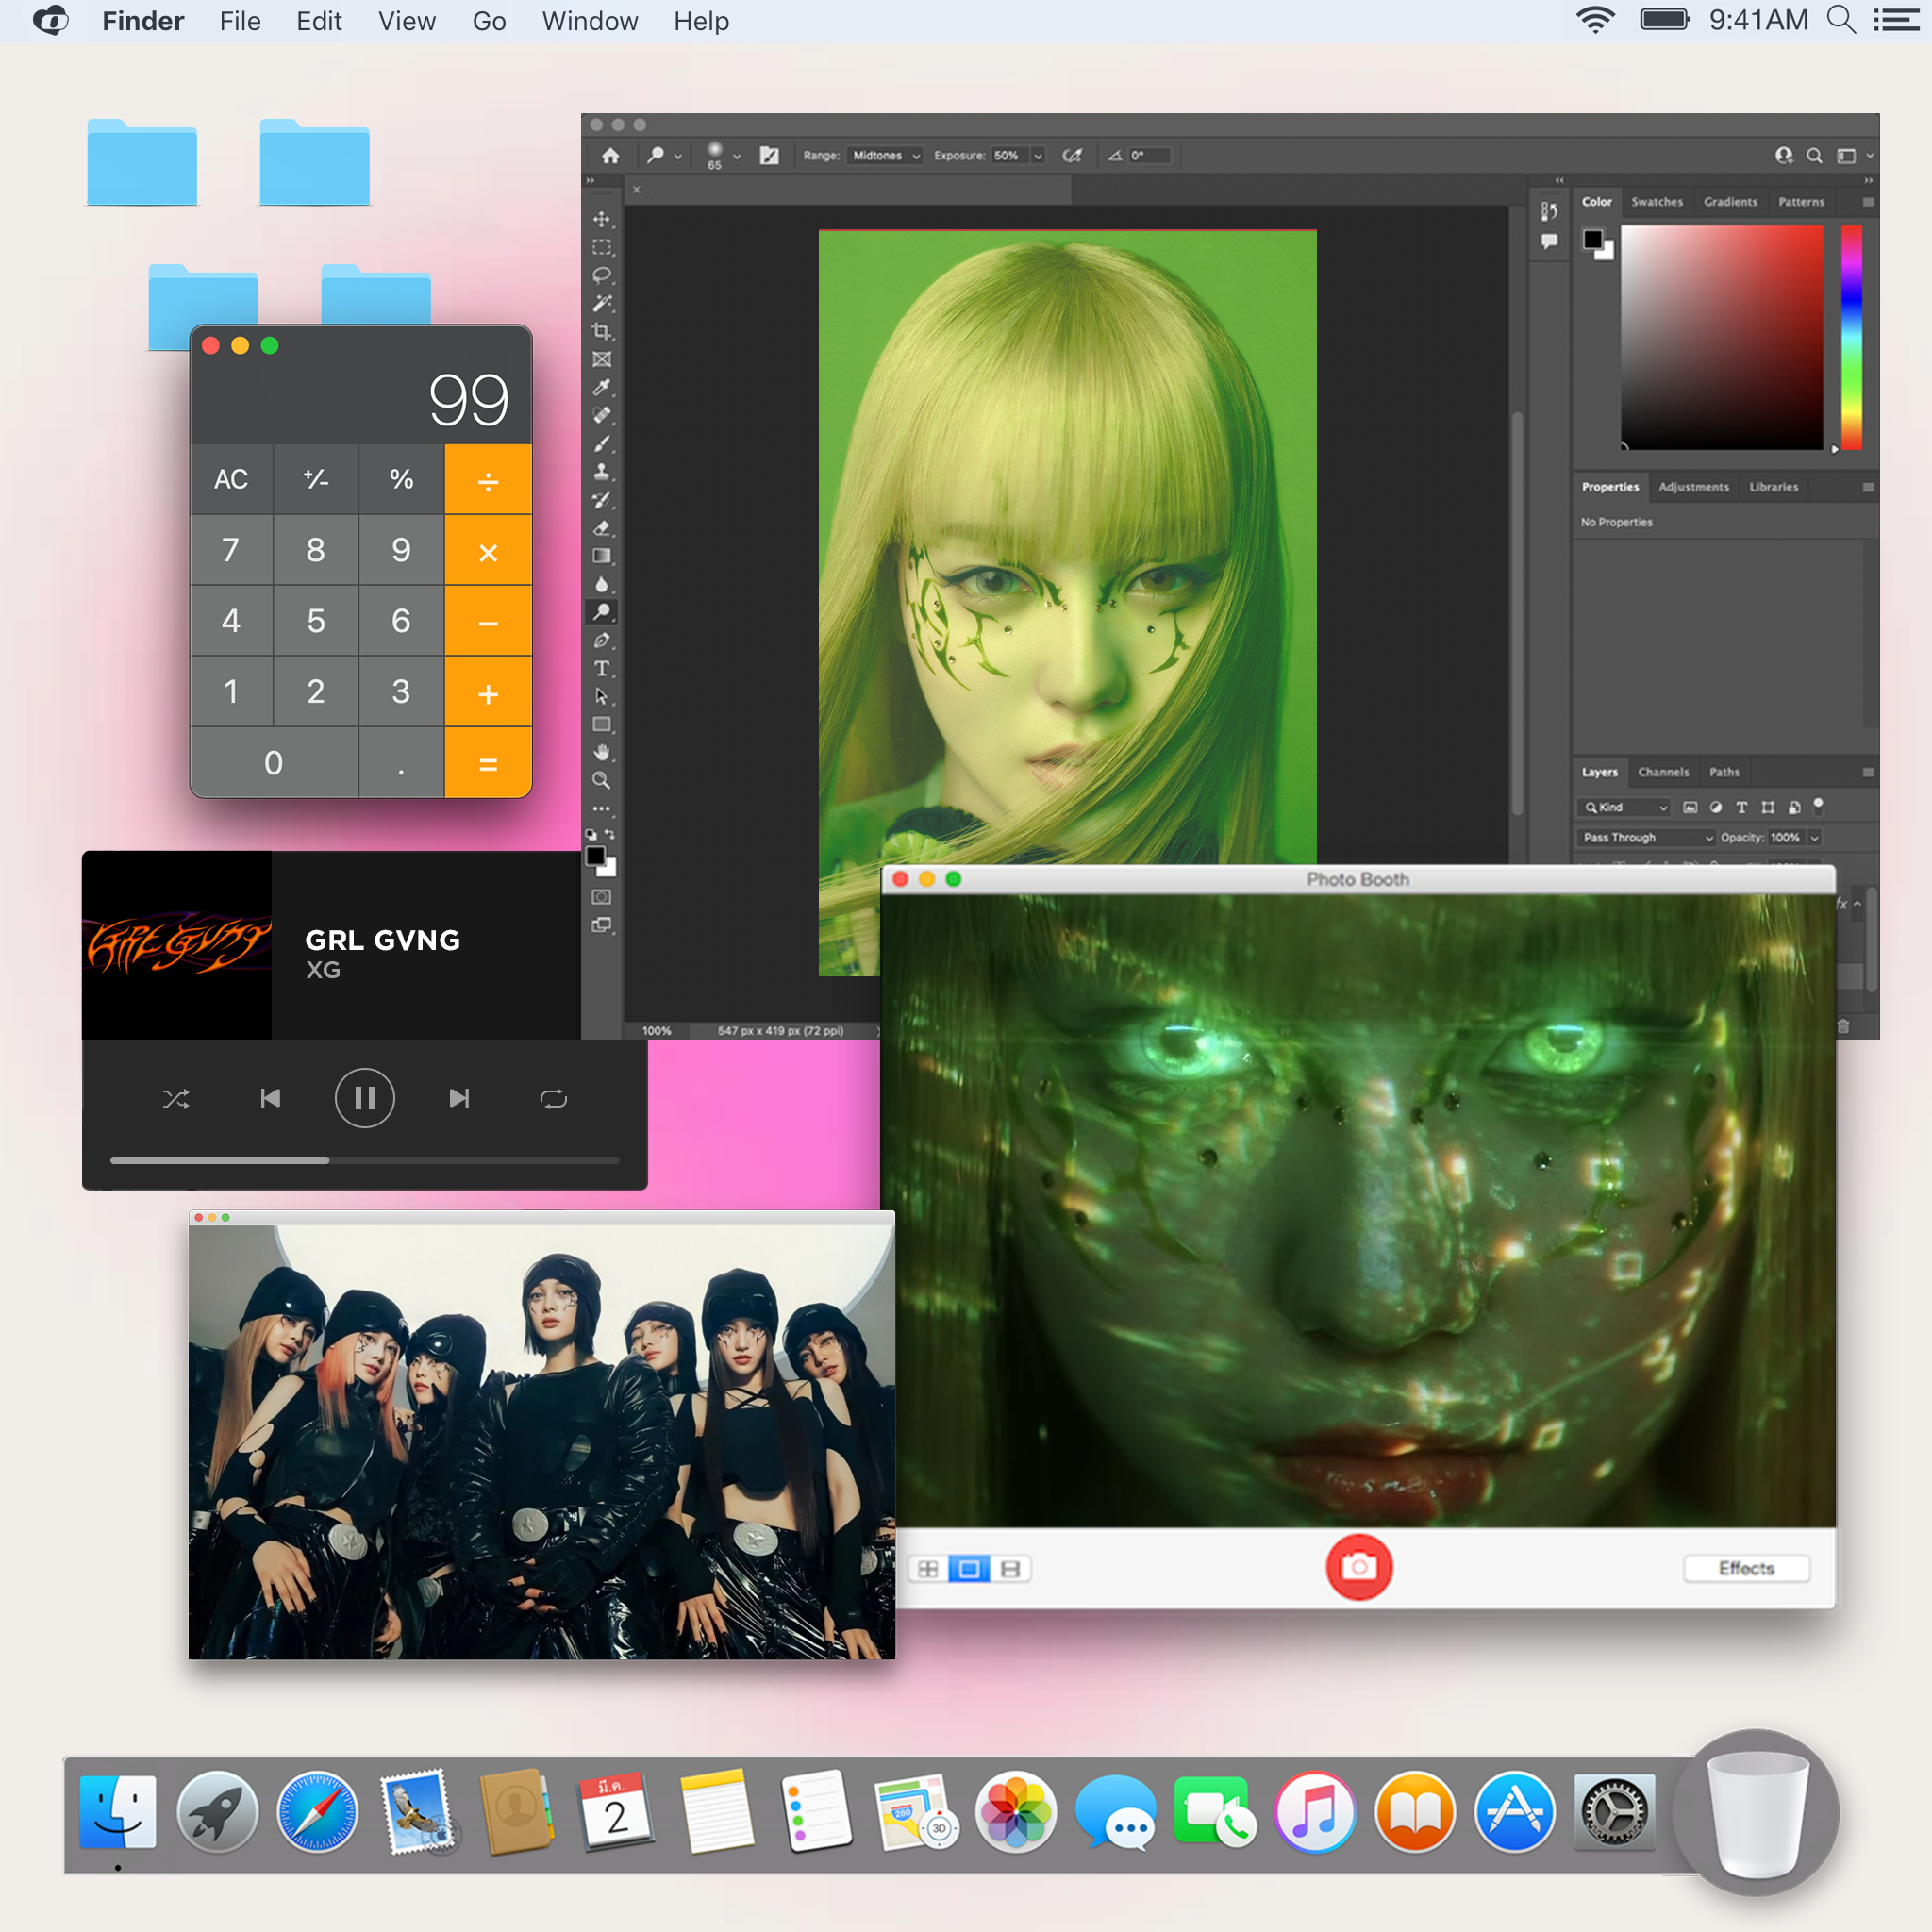Select the Crop tool in Photoshop

601,331
